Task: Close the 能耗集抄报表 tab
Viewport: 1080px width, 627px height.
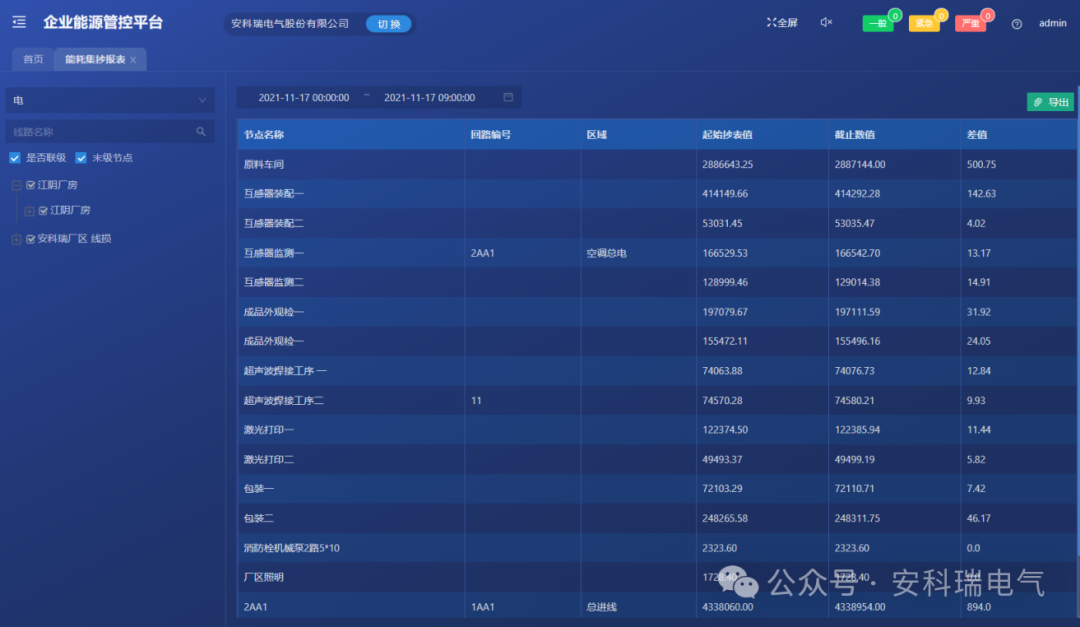Action: pyautogui.click(x=134, y=60)
